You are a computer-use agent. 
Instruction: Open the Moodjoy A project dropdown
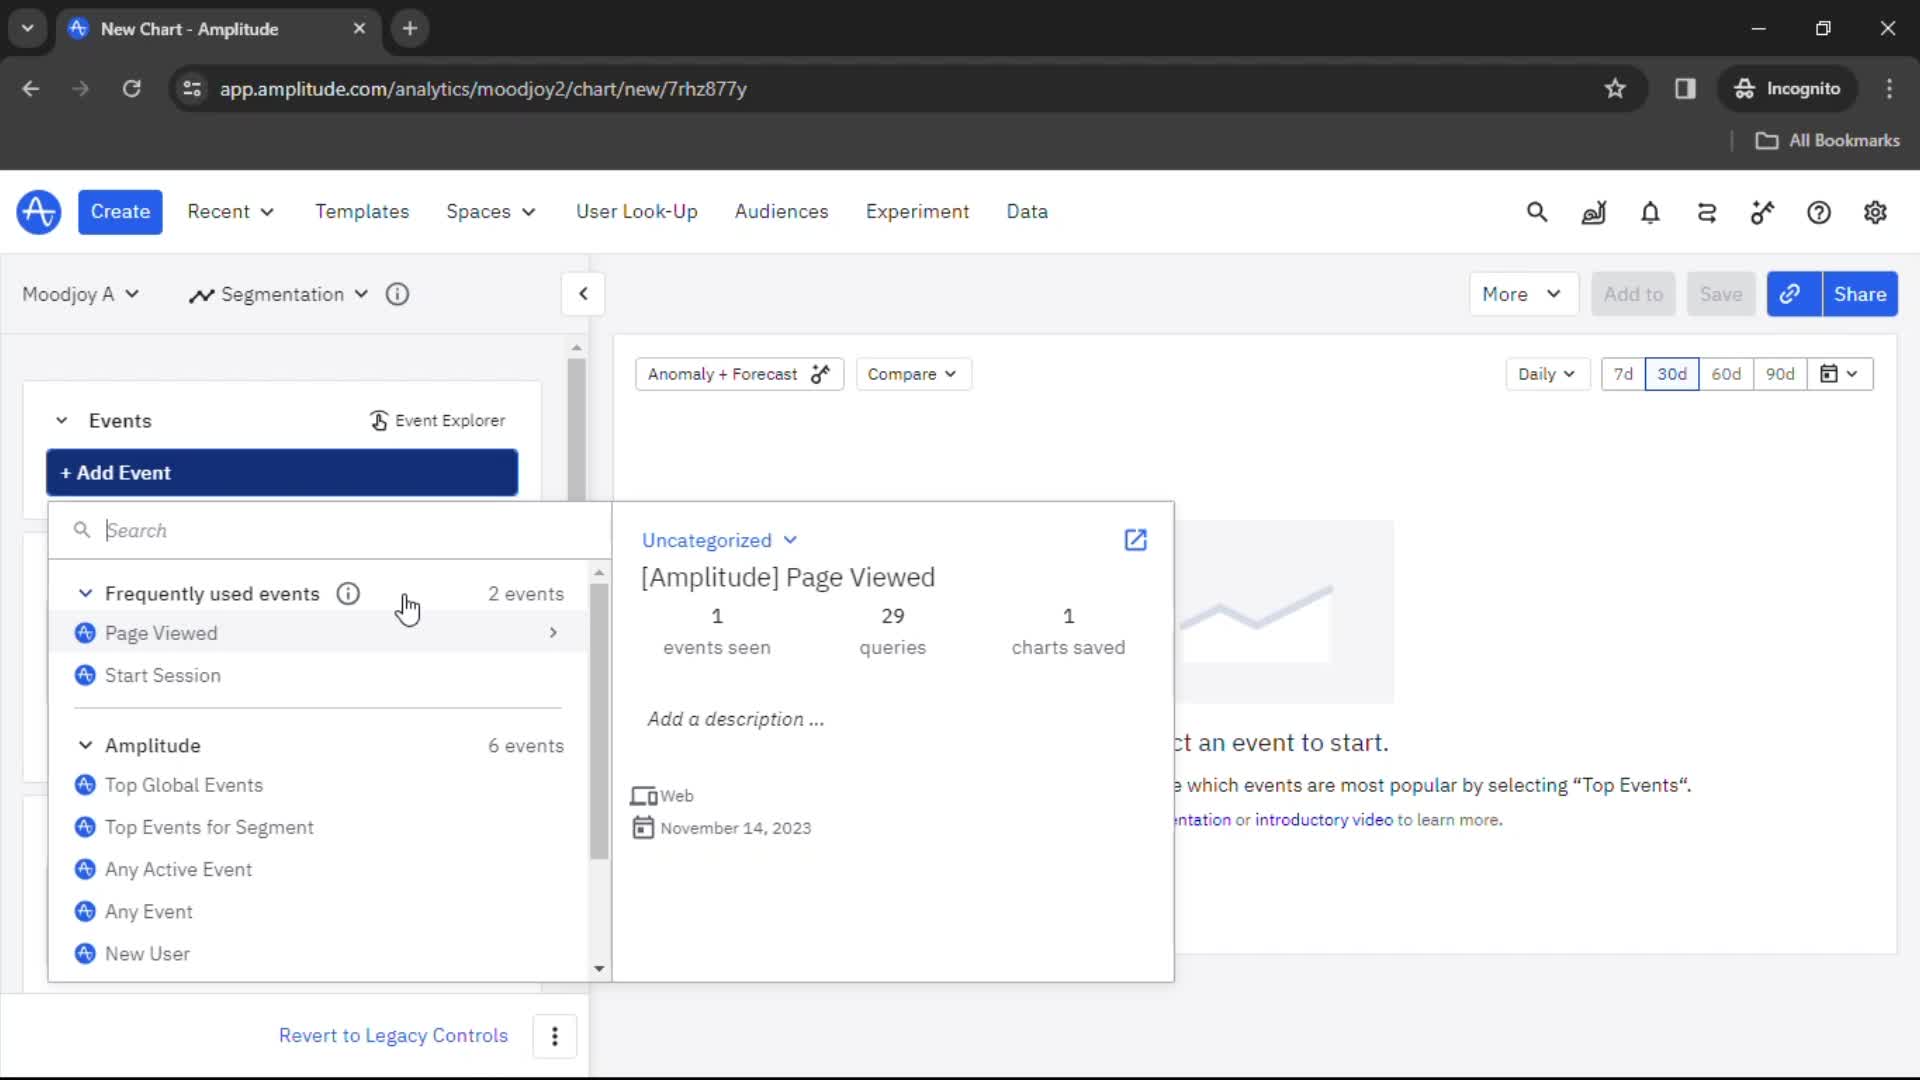81,294
